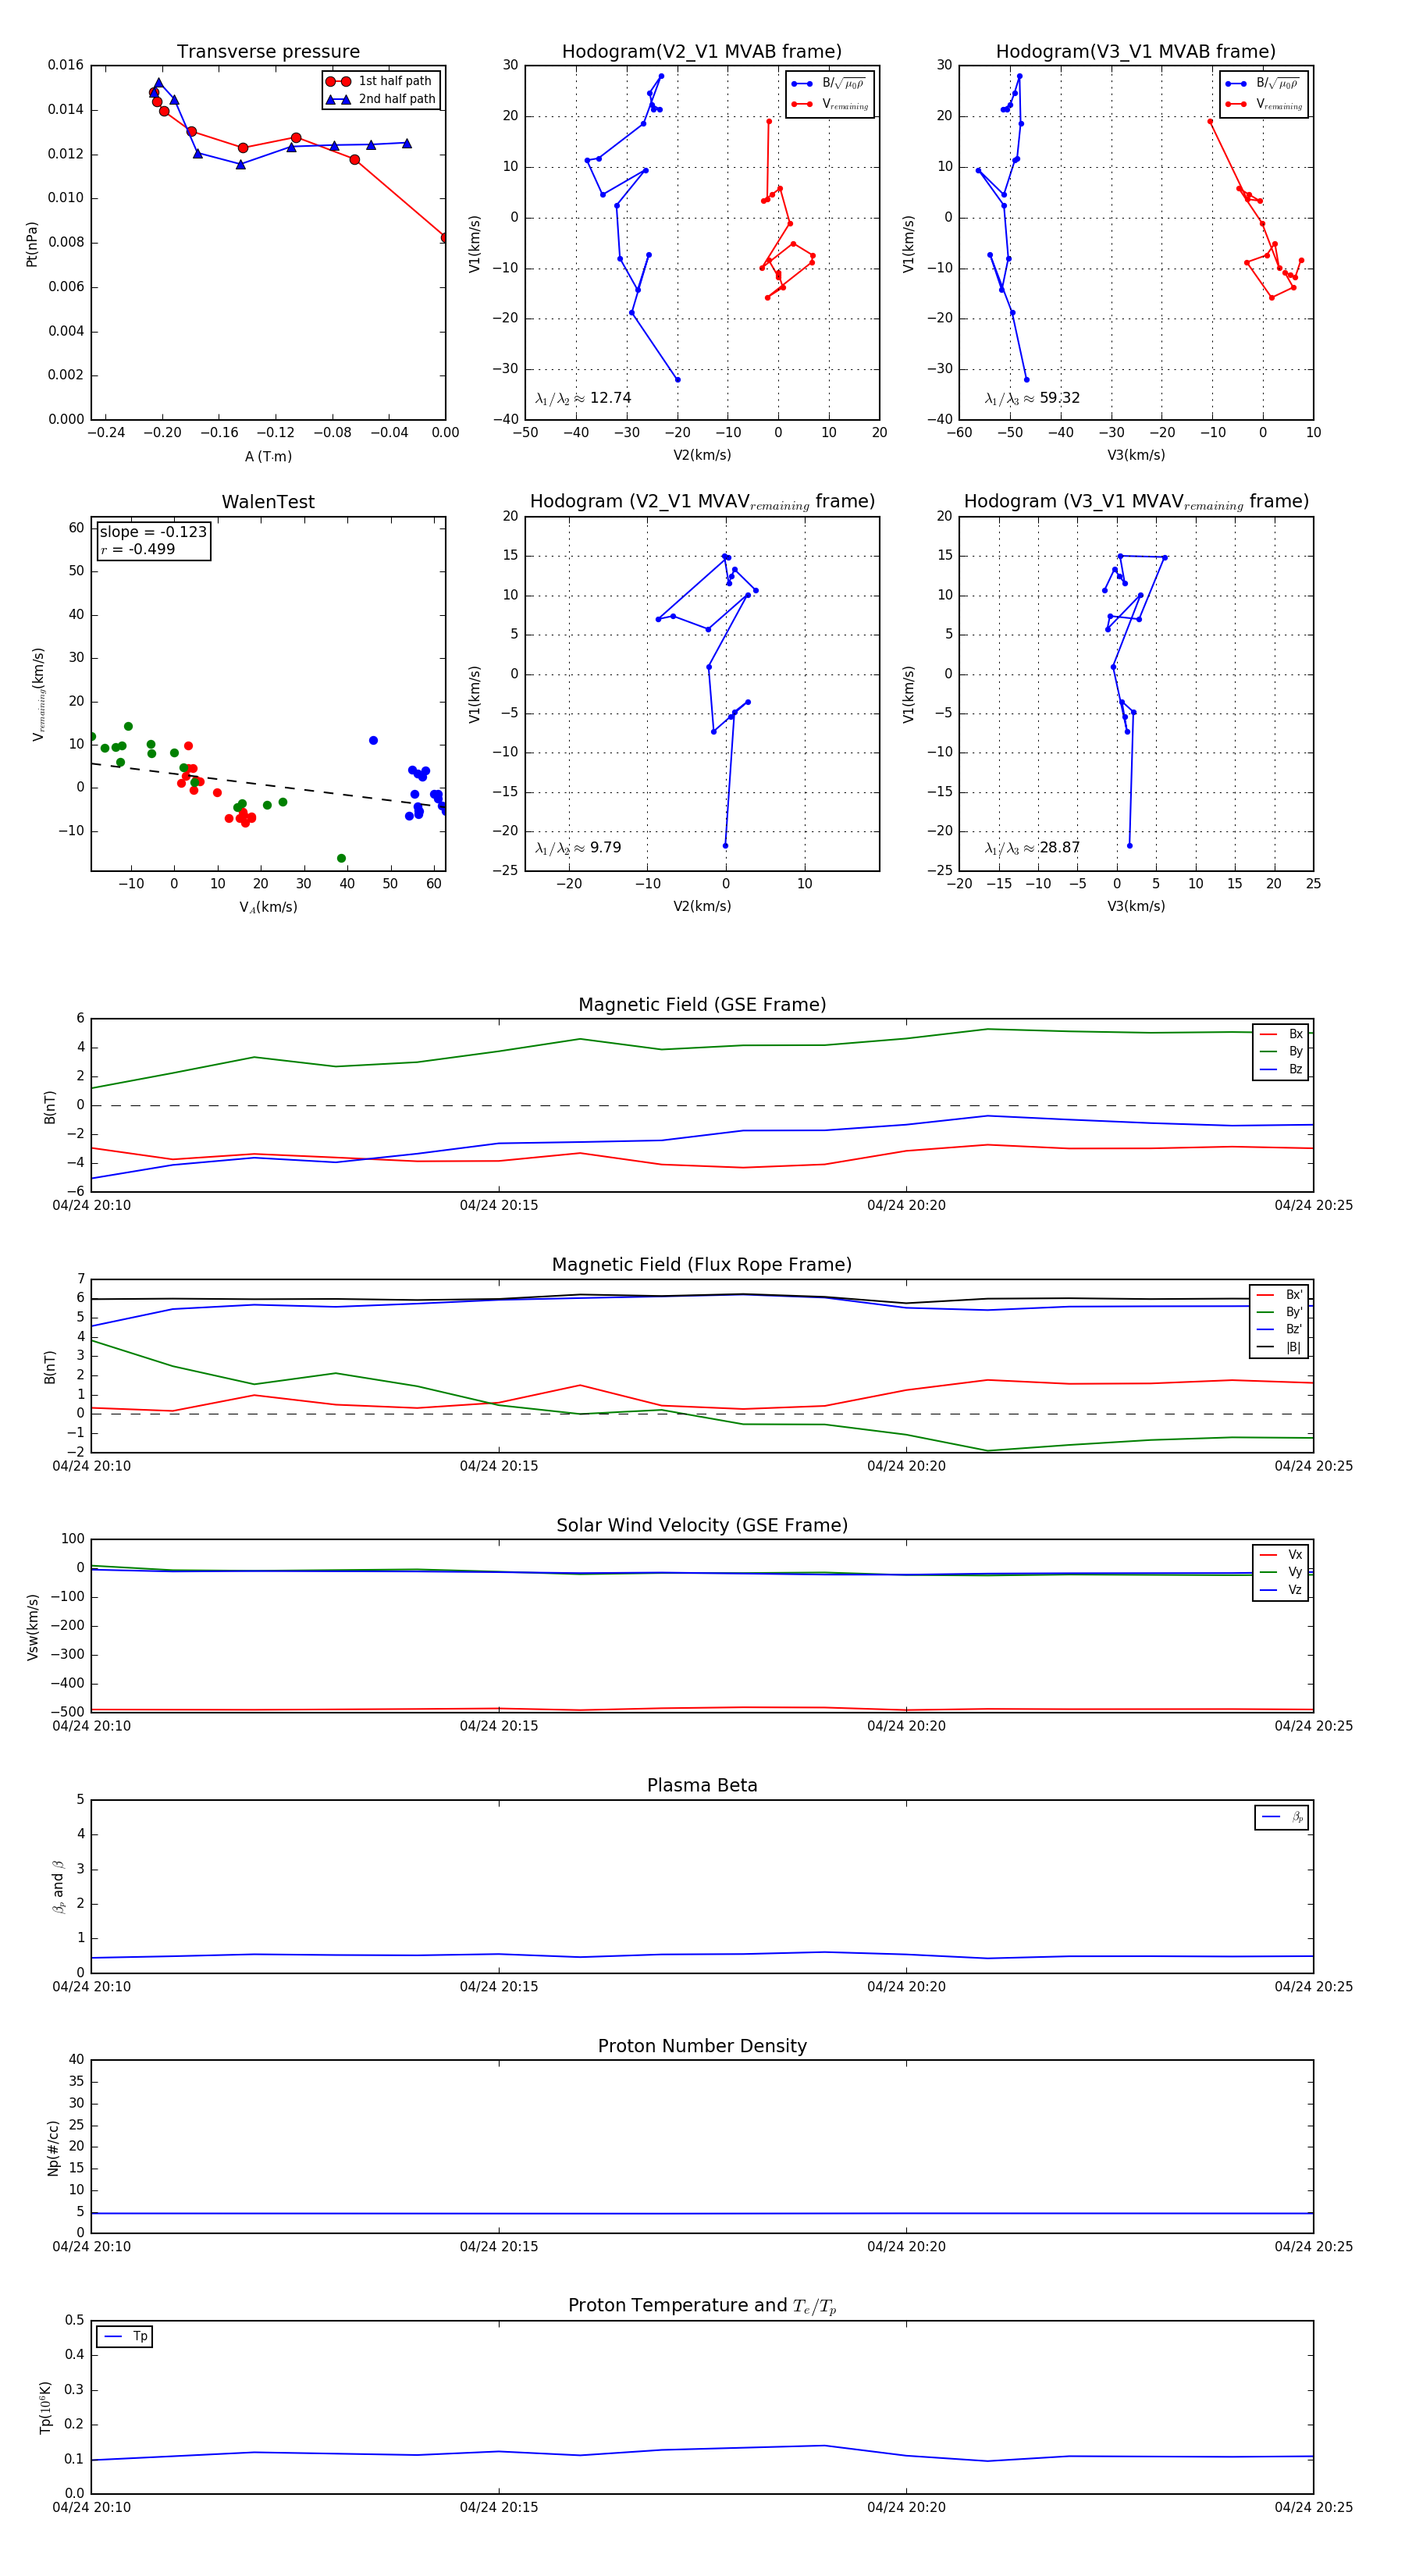
Task: Click the 'Magnetic Field (GSE Frame)' title
Action: [702, 1005]
